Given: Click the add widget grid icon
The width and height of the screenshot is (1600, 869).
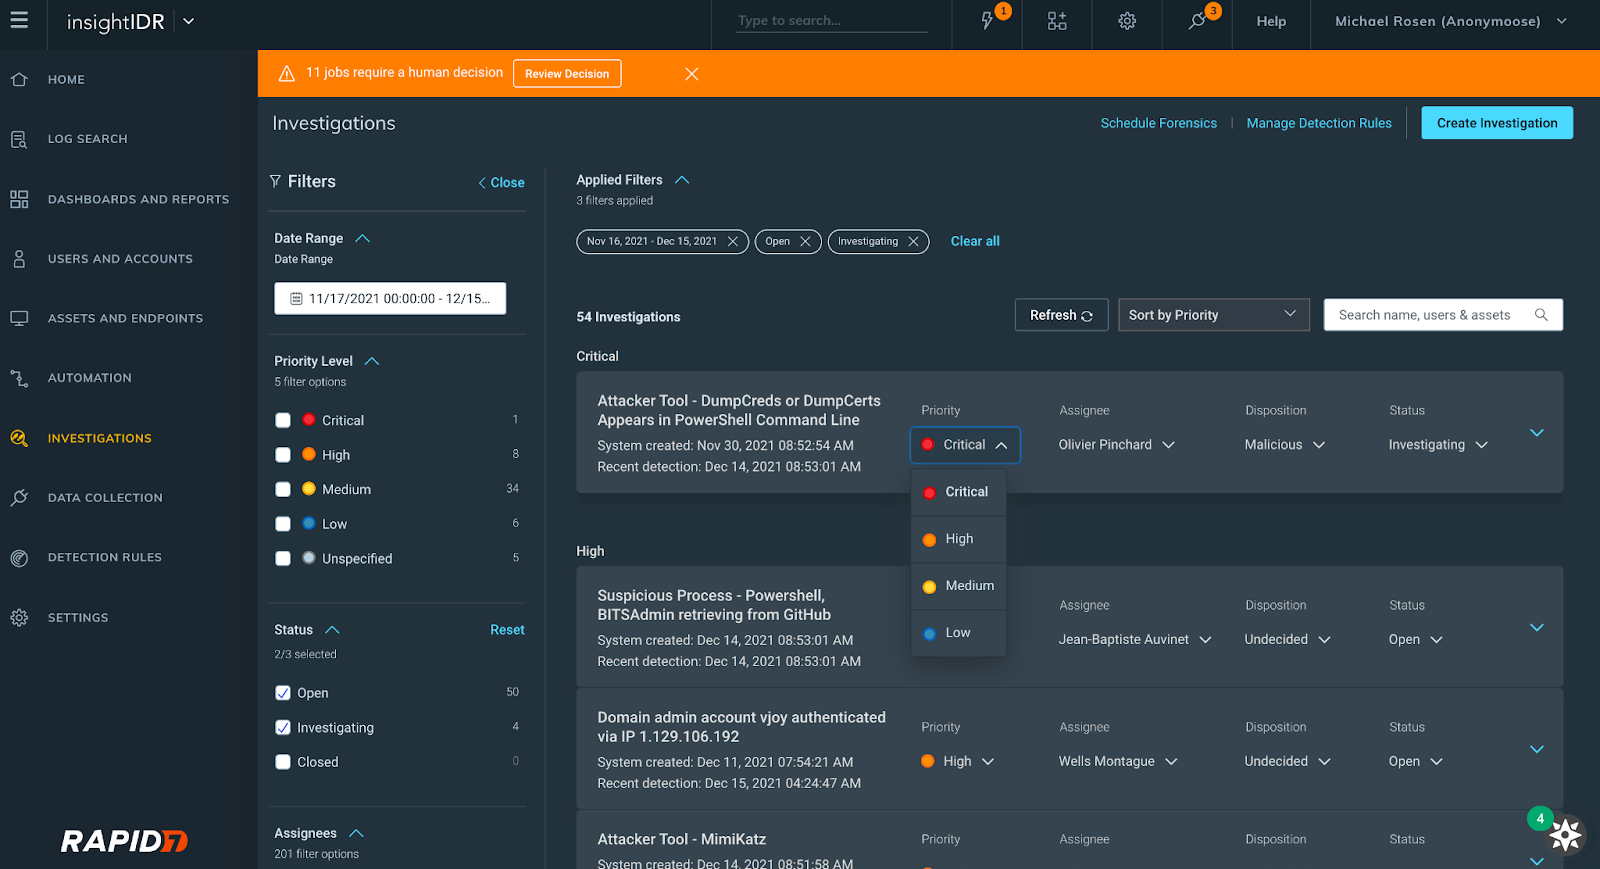Looking at the screenshot, I should coord(1057,21).
